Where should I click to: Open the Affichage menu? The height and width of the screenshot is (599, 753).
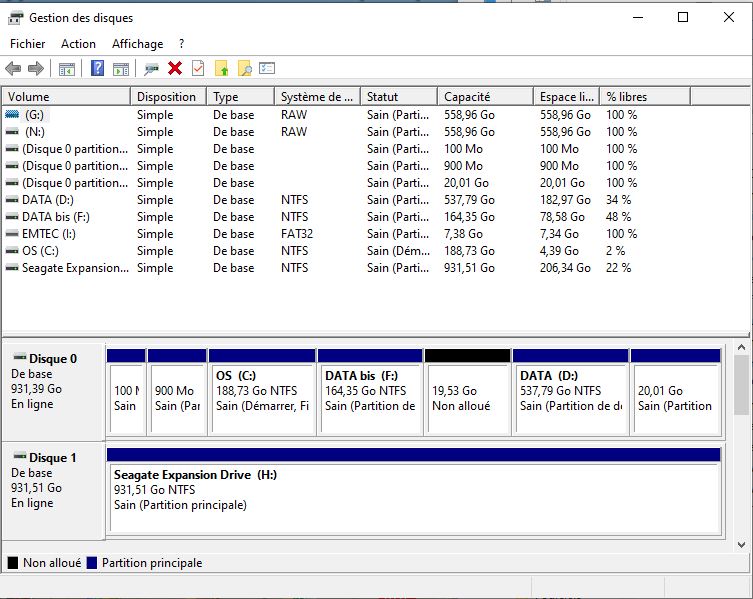coord(137,44)
